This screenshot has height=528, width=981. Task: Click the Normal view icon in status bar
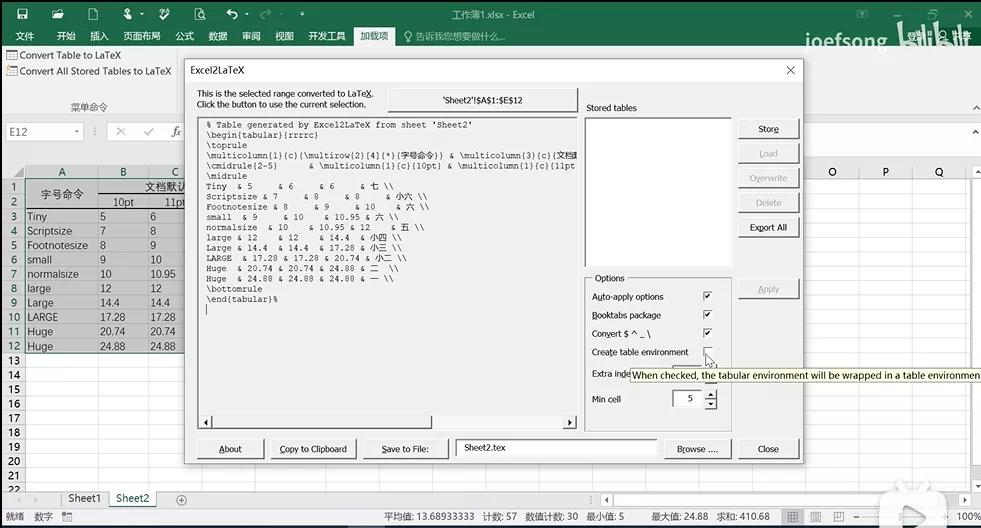(x=792, y=517)
